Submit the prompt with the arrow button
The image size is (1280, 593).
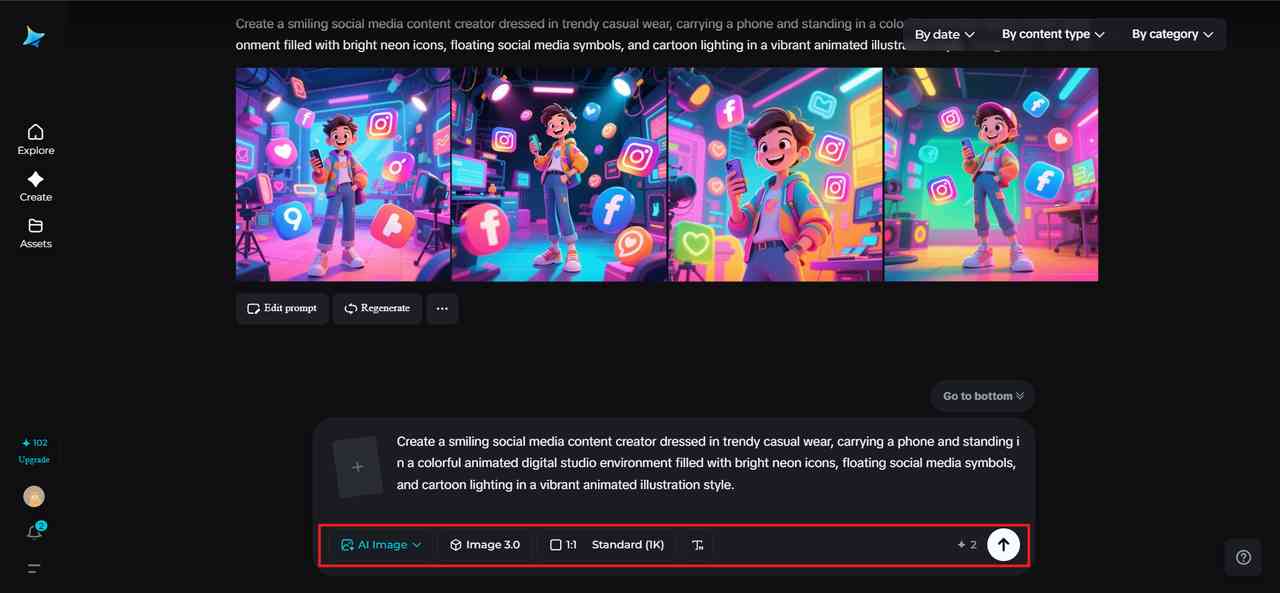(1004, 545)
